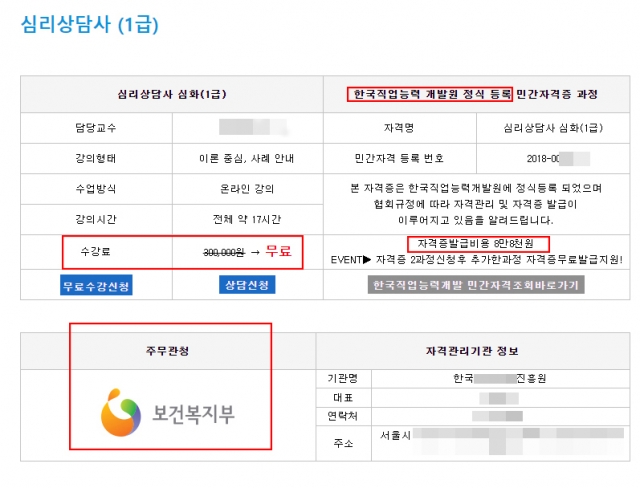This screenshot has width=640, height=488.
Task: Click the red 무료 price text
Action: [x=279, y=251]
